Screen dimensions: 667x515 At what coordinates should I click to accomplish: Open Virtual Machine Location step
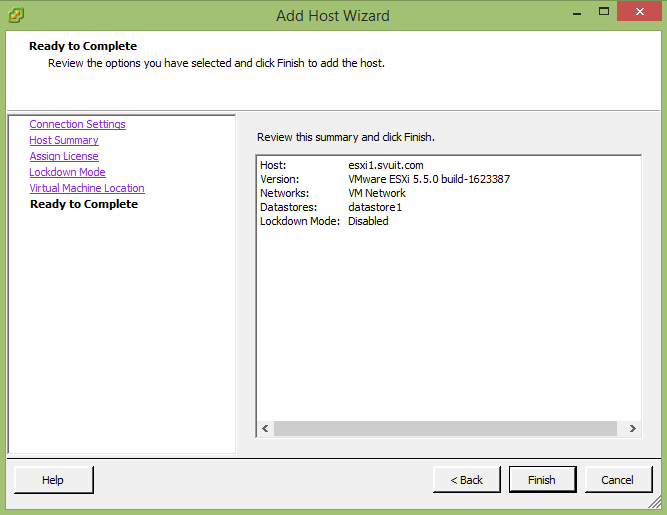click(87, 188)
